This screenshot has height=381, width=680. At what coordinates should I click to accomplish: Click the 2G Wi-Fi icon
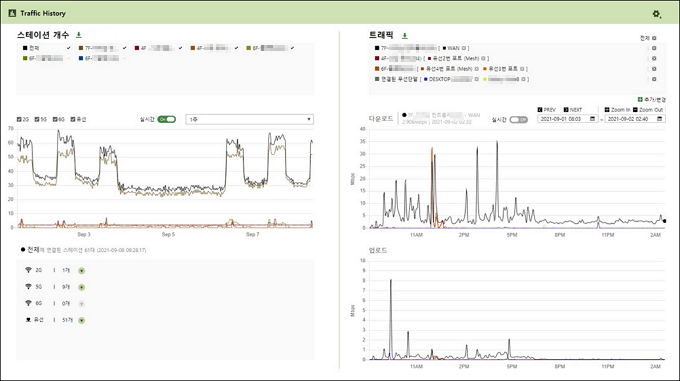pos(28,270)
